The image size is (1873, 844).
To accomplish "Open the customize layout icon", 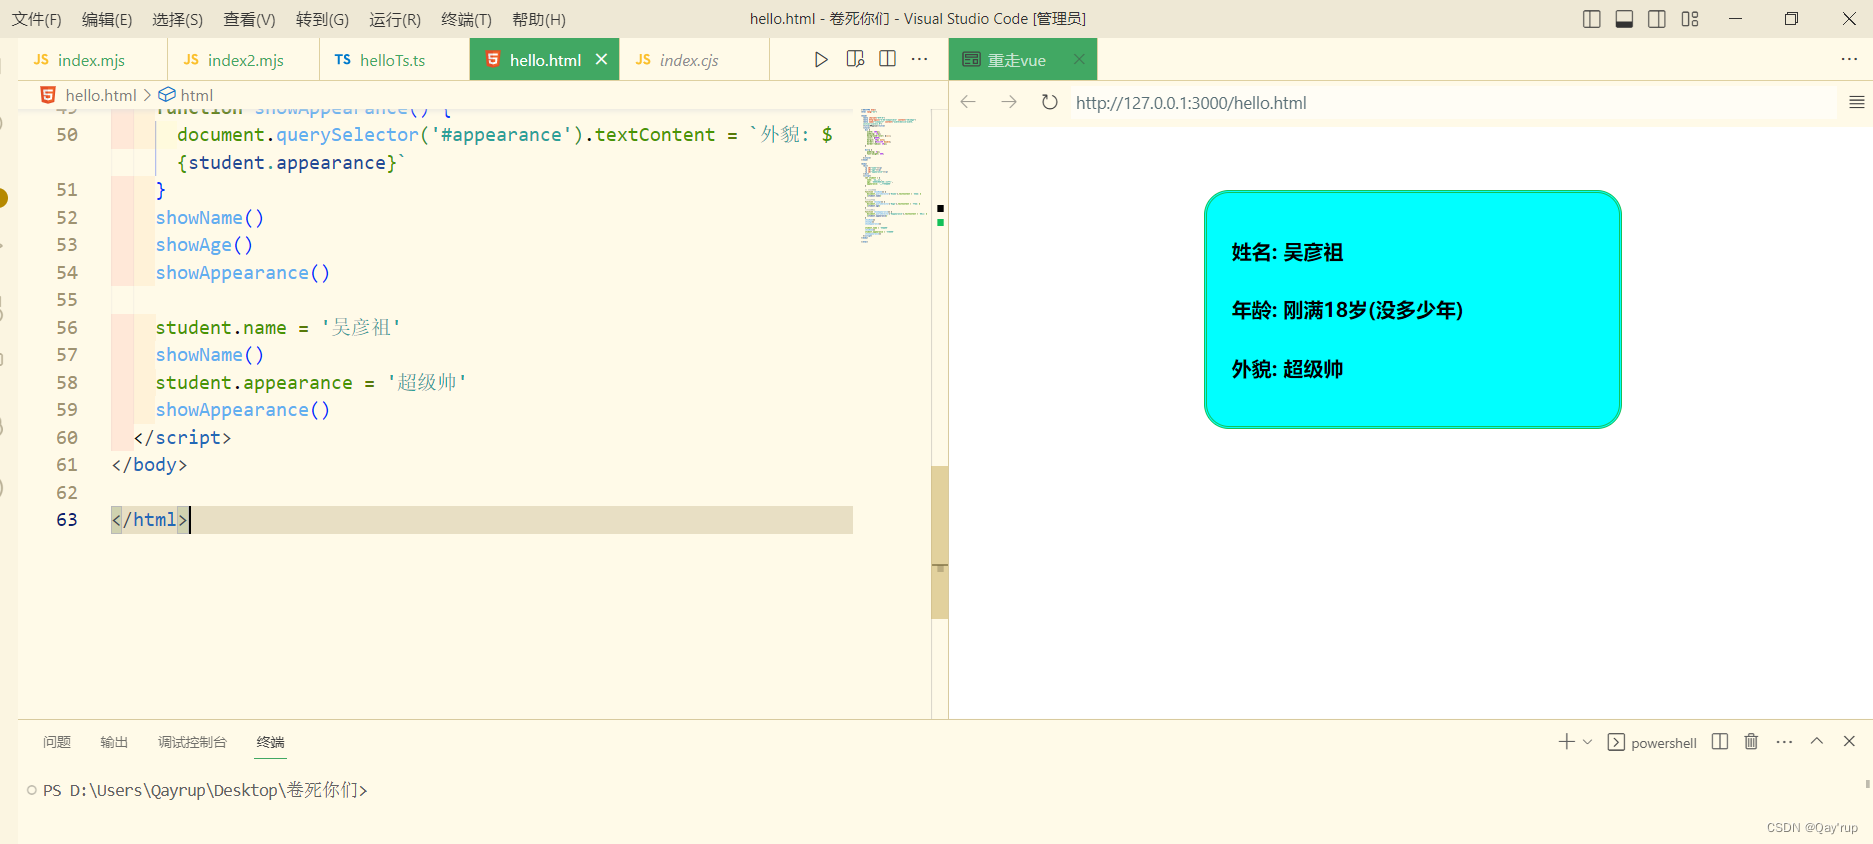I will point(1690,19).
